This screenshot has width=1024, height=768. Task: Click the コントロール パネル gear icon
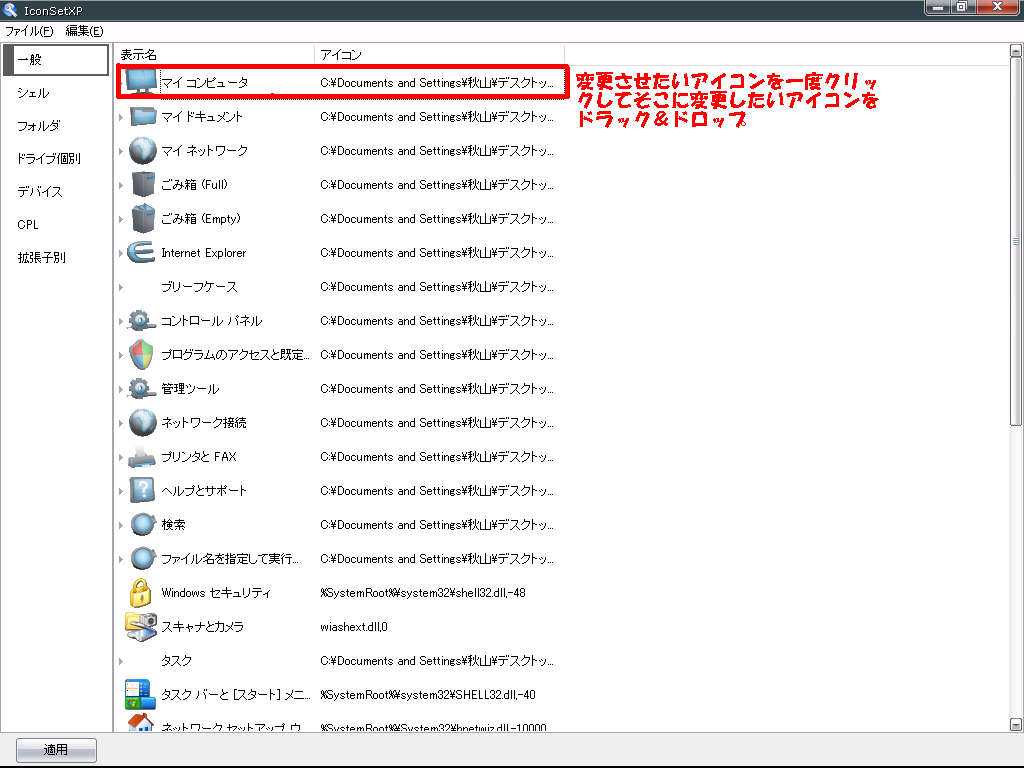pyautogui.click(x=141, y=320)
